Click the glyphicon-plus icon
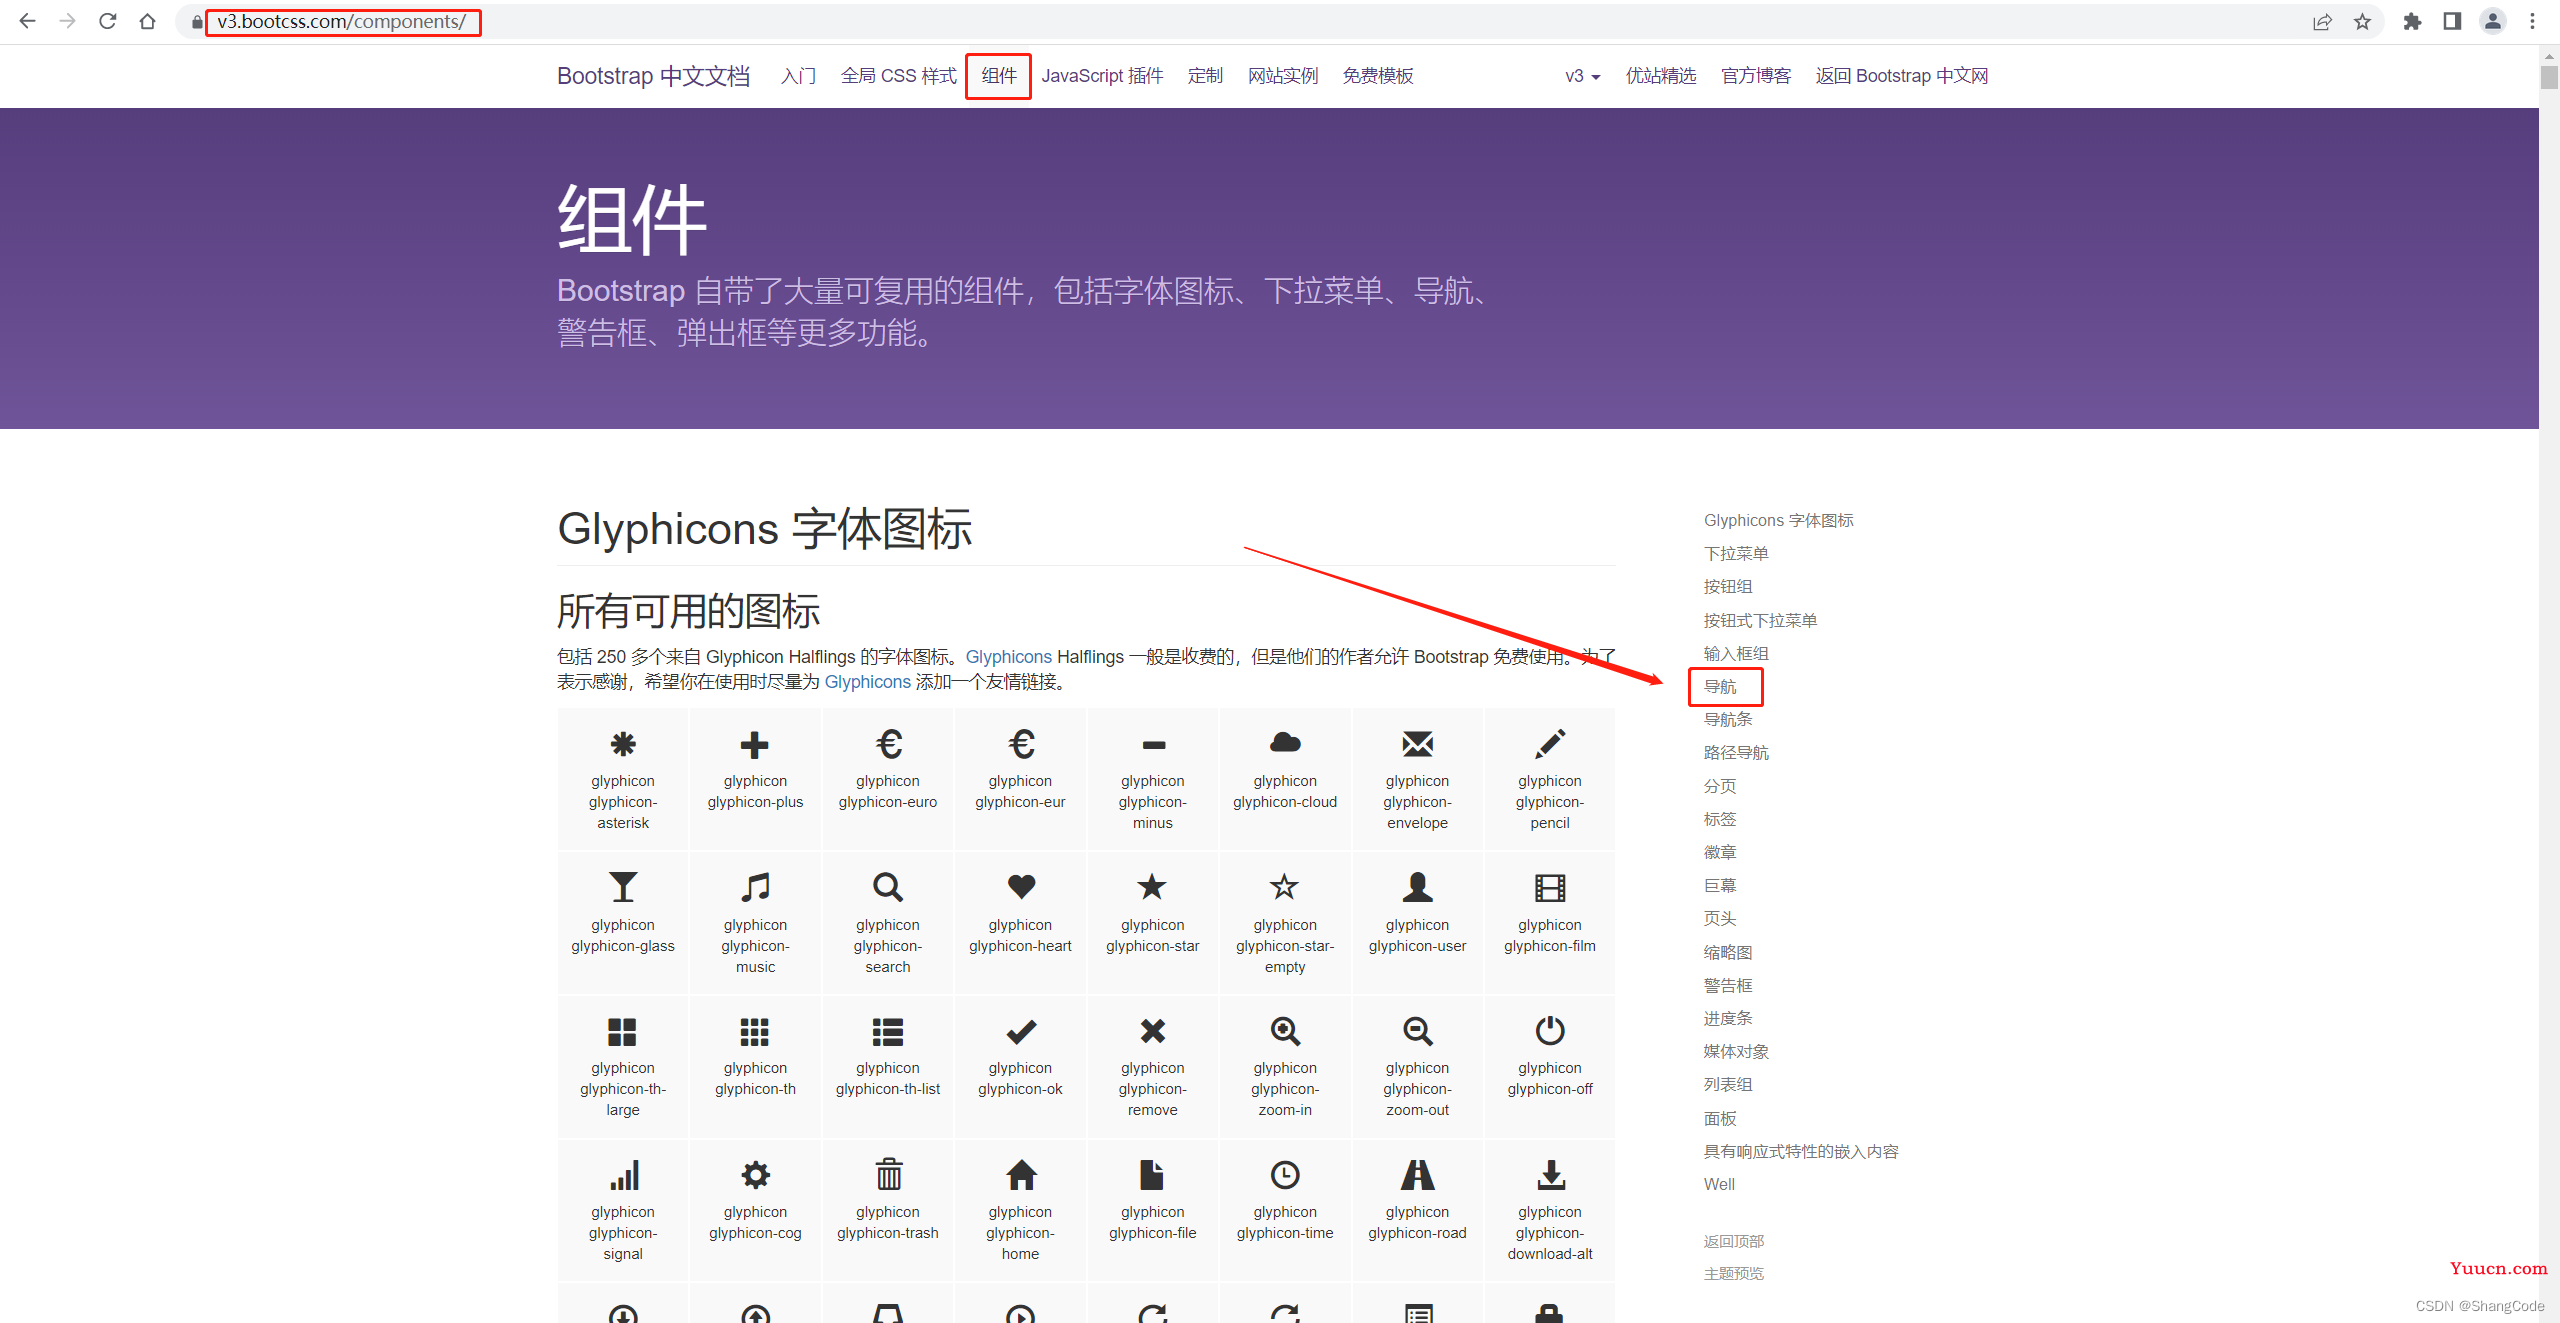 [x=755, y=744]
